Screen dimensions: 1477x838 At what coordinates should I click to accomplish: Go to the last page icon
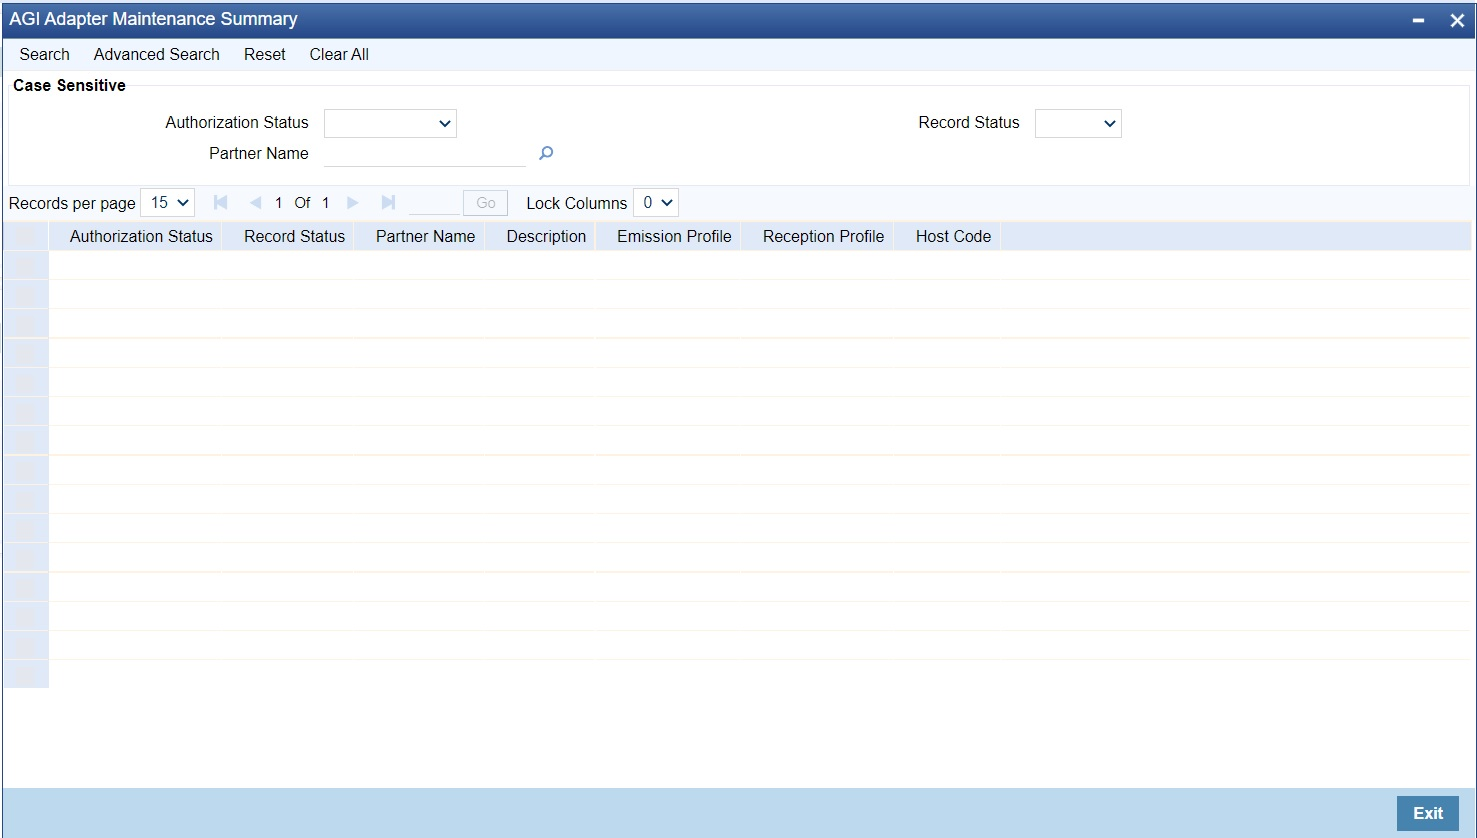pos(388,203)
